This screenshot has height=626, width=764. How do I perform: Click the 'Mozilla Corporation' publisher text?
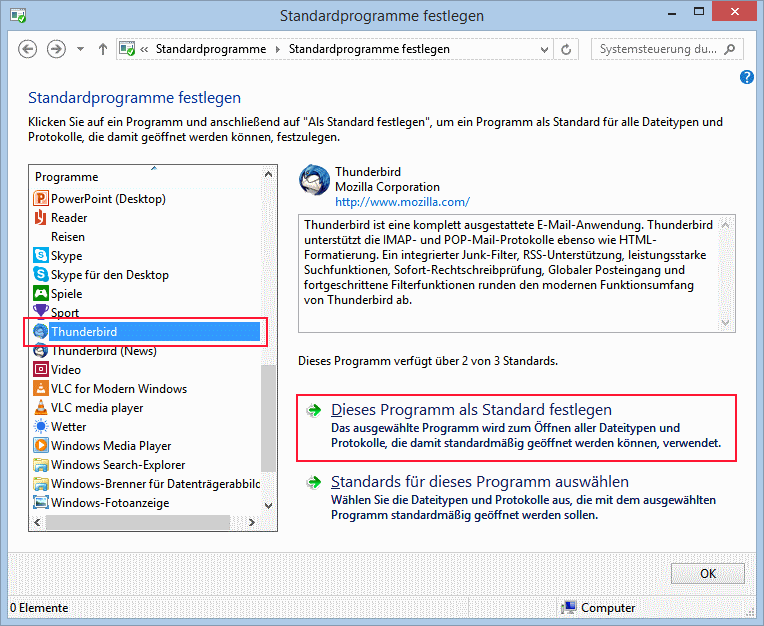coord(387,187)
